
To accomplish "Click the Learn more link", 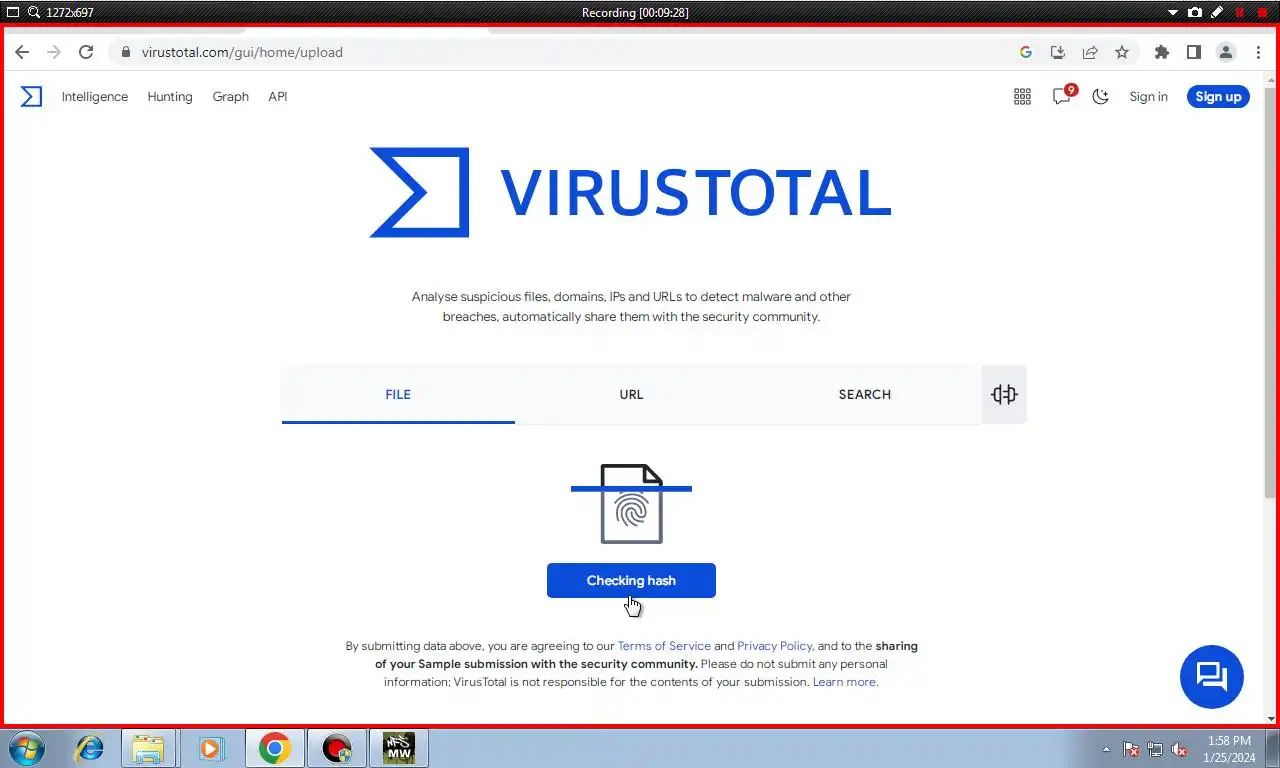I will (845, 682).
